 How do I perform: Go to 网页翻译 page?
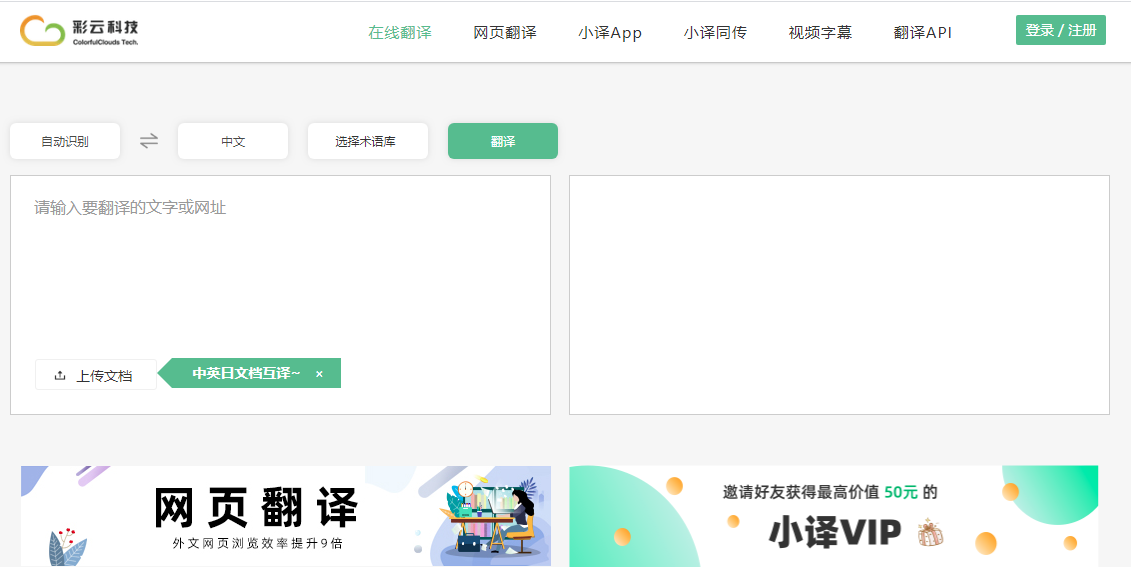point(505,32)
